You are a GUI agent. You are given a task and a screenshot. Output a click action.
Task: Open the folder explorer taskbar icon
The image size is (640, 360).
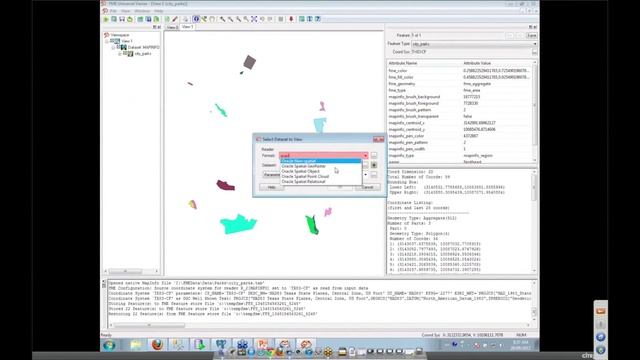coord(136,345)
